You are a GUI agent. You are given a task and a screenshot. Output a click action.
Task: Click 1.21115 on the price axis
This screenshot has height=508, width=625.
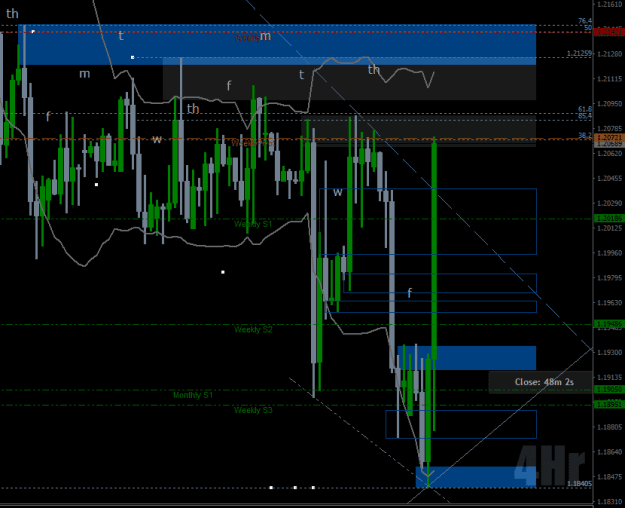click(x=610, y=79)
